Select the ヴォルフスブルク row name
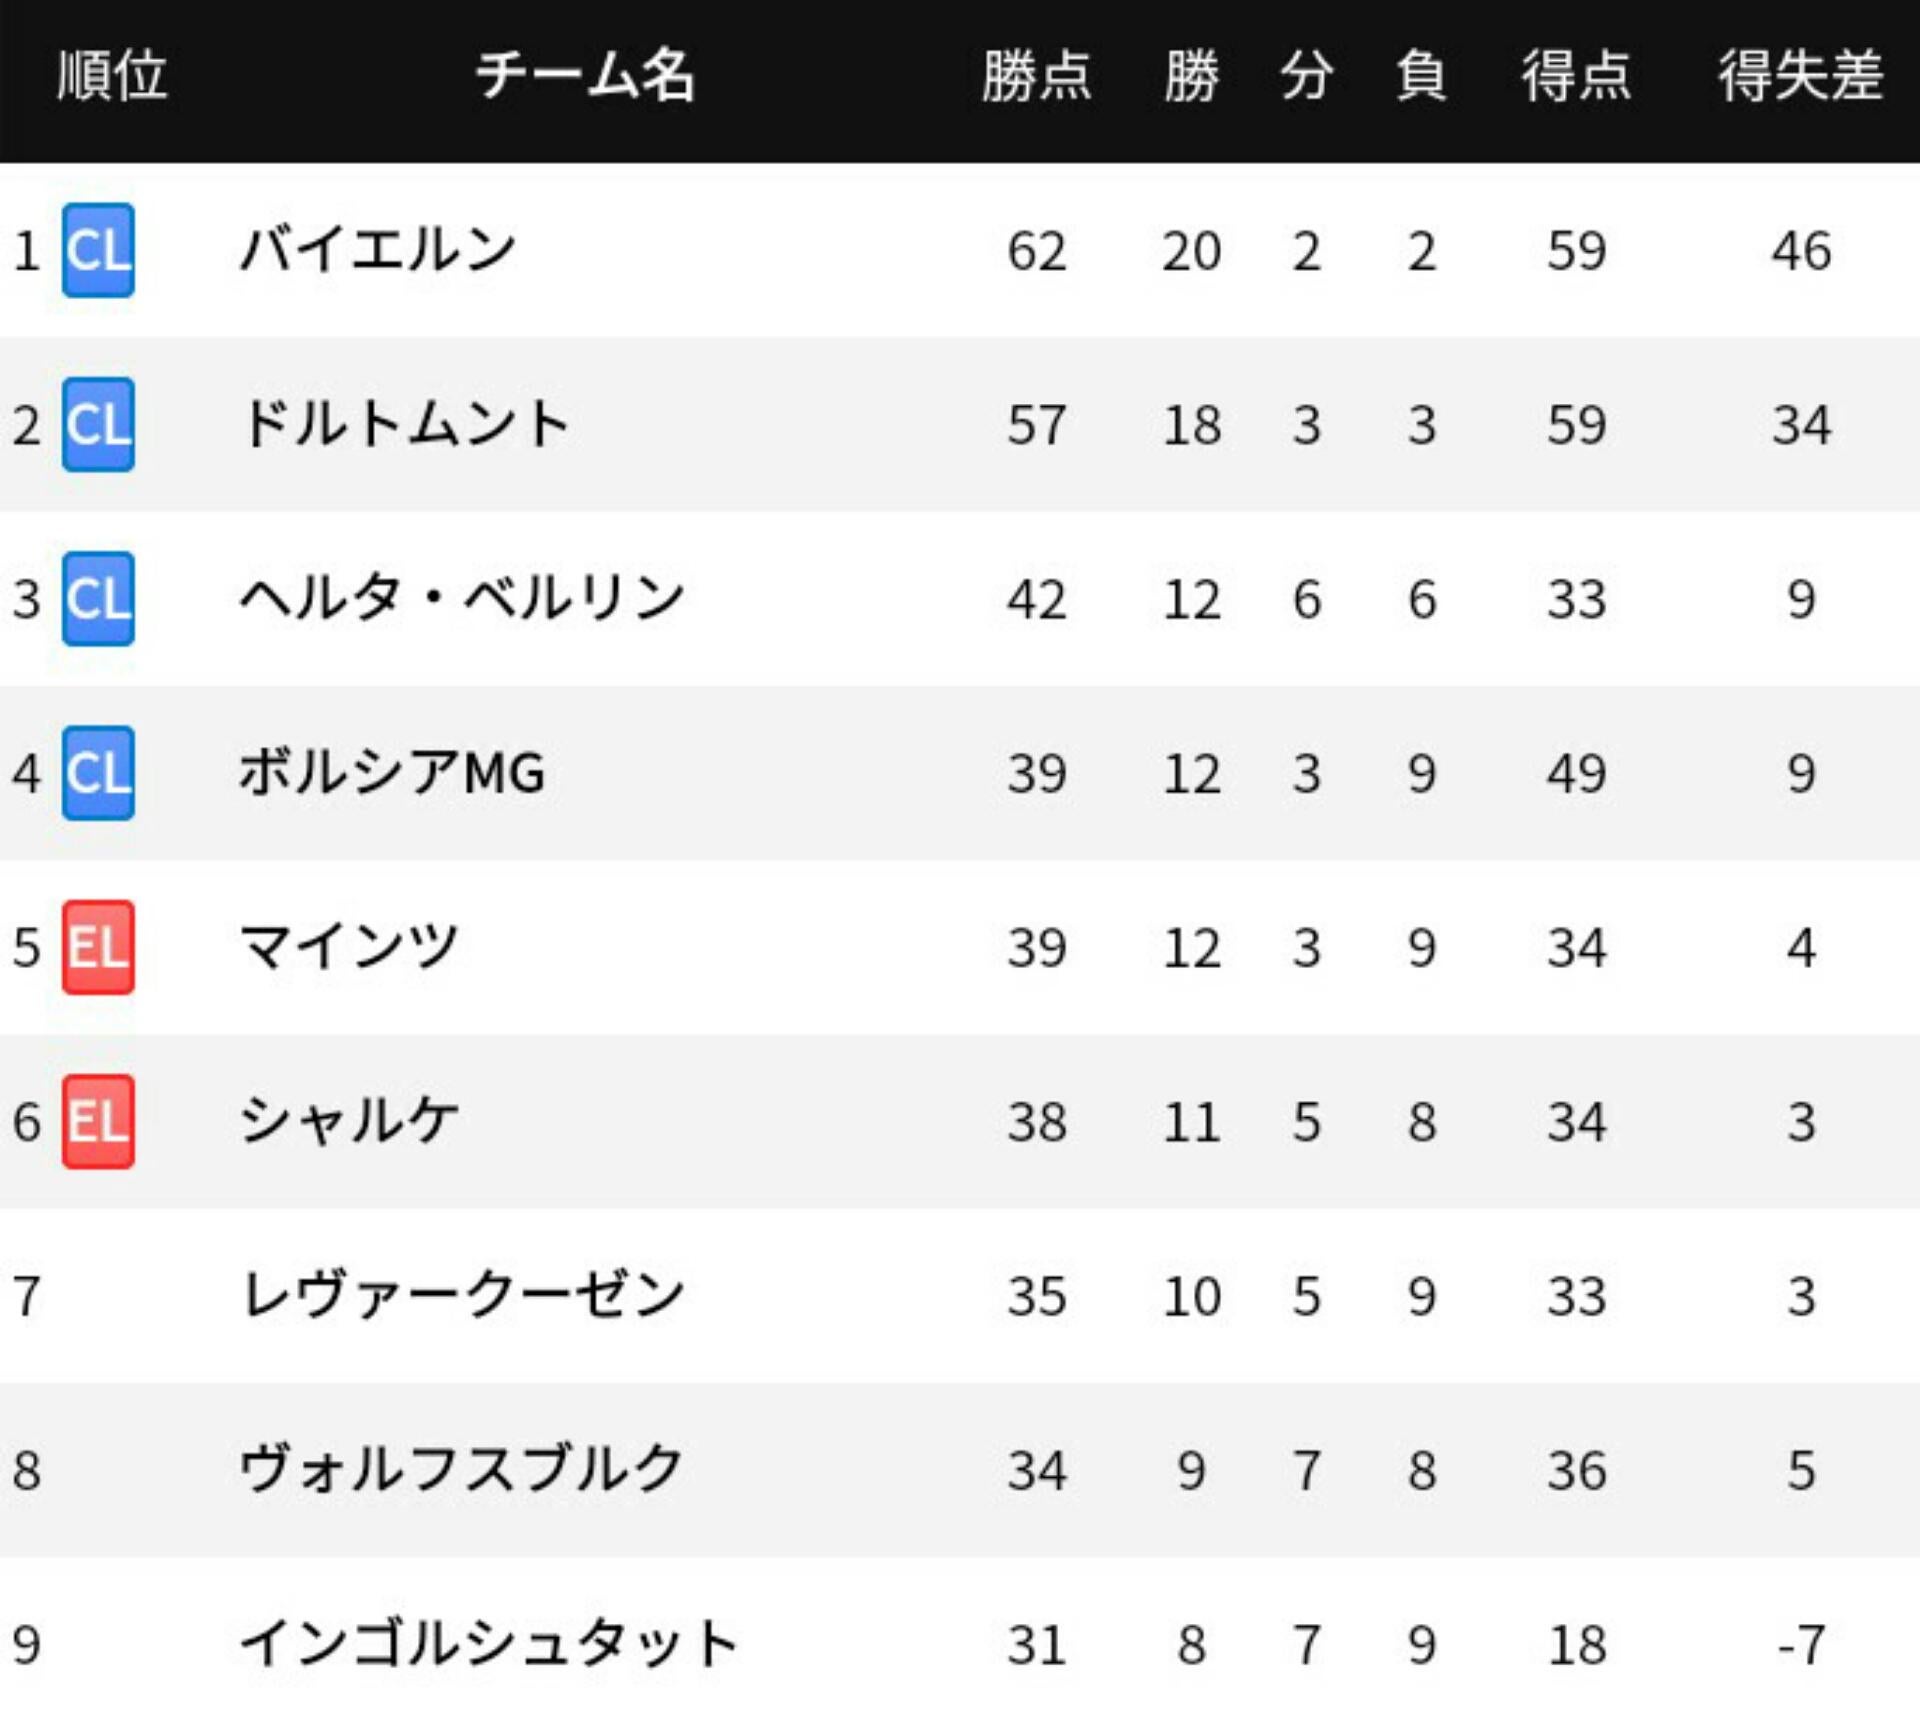1920x1723 pixels. (x=462, y=1470)
